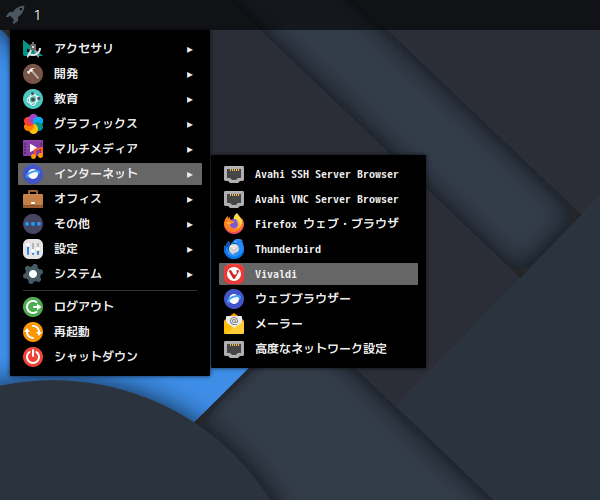Expand the システム submenu arrow
The height and width of the screenshot is (500, 600).
click(x=189, y=275)
